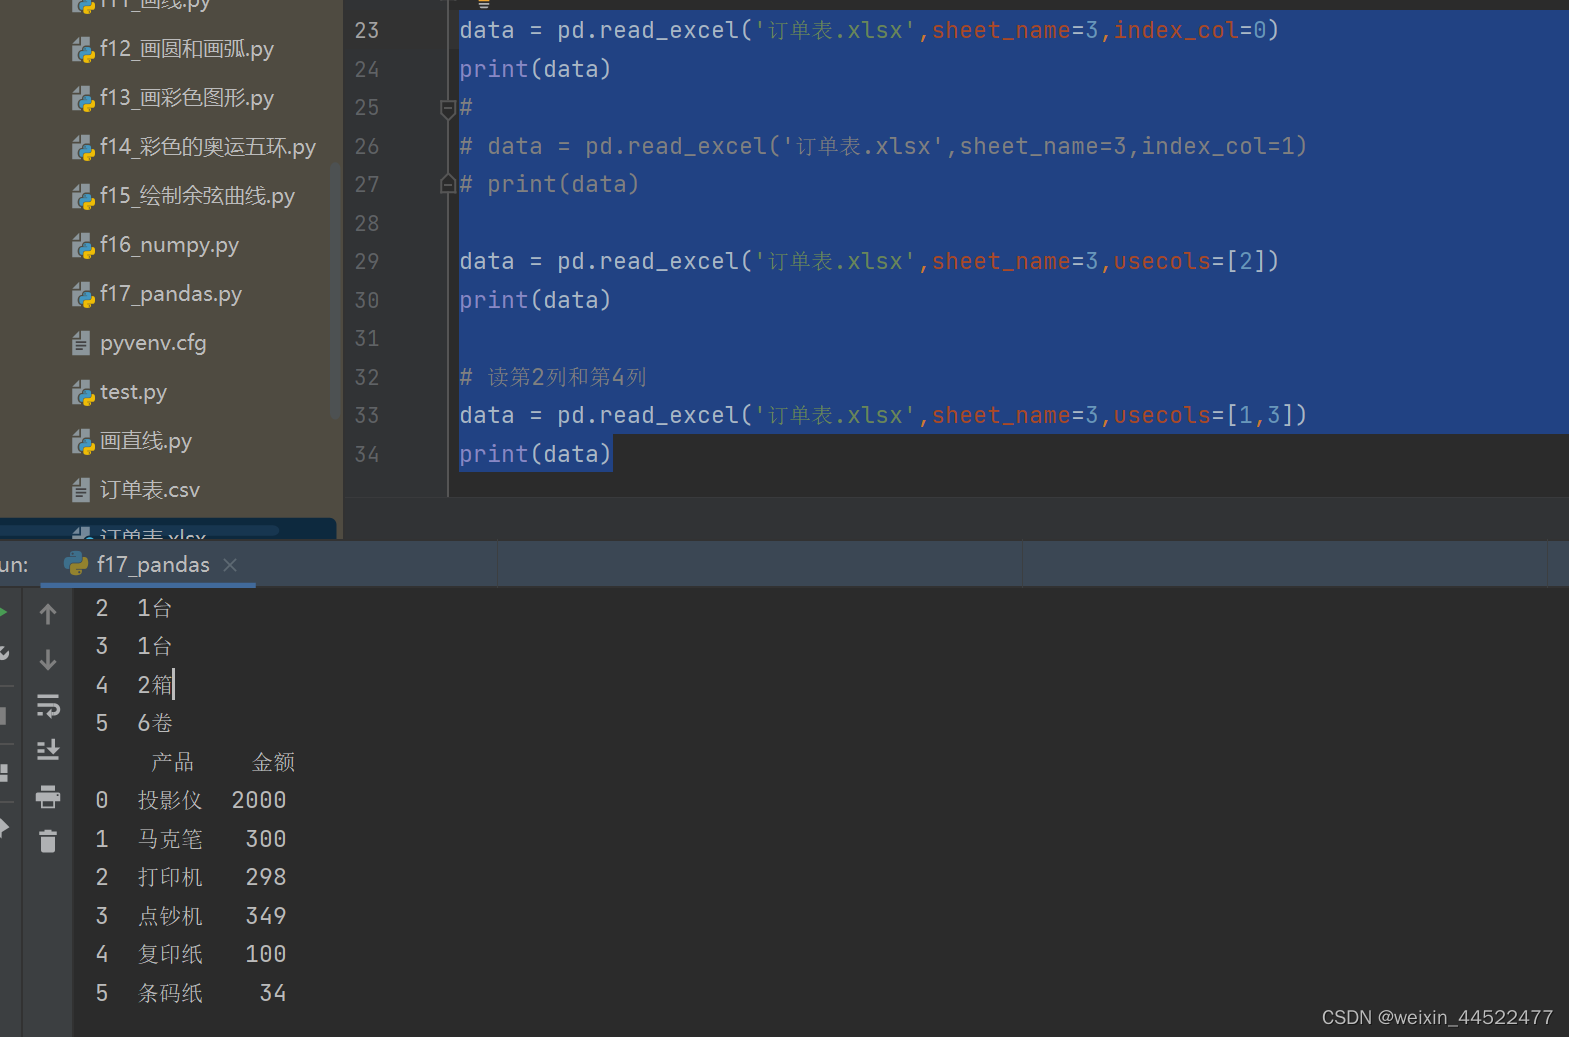The image size is (1569, 1037).
Task: Click Python file icon beside f13_画彩色图形.py
Action: 83,98
